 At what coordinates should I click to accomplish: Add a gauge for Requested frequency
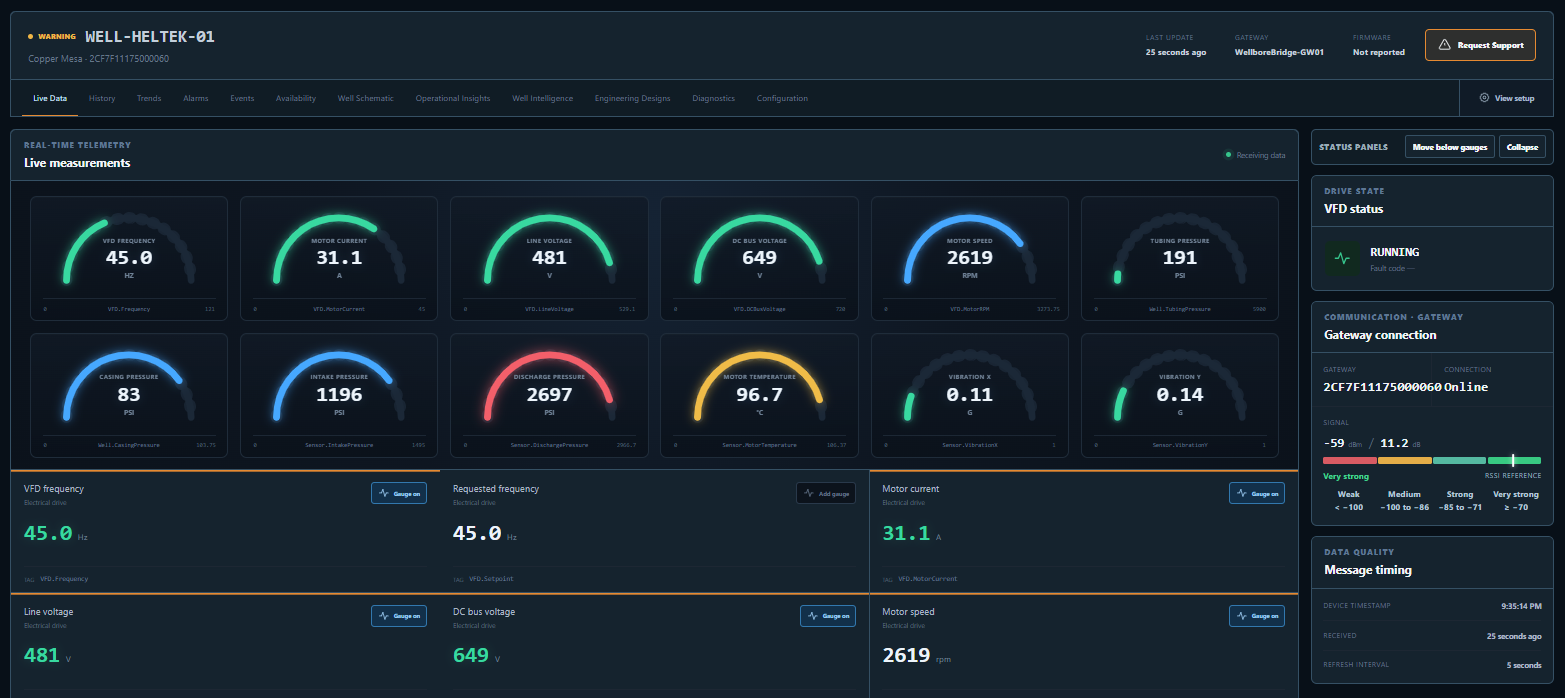coord(826,493)
